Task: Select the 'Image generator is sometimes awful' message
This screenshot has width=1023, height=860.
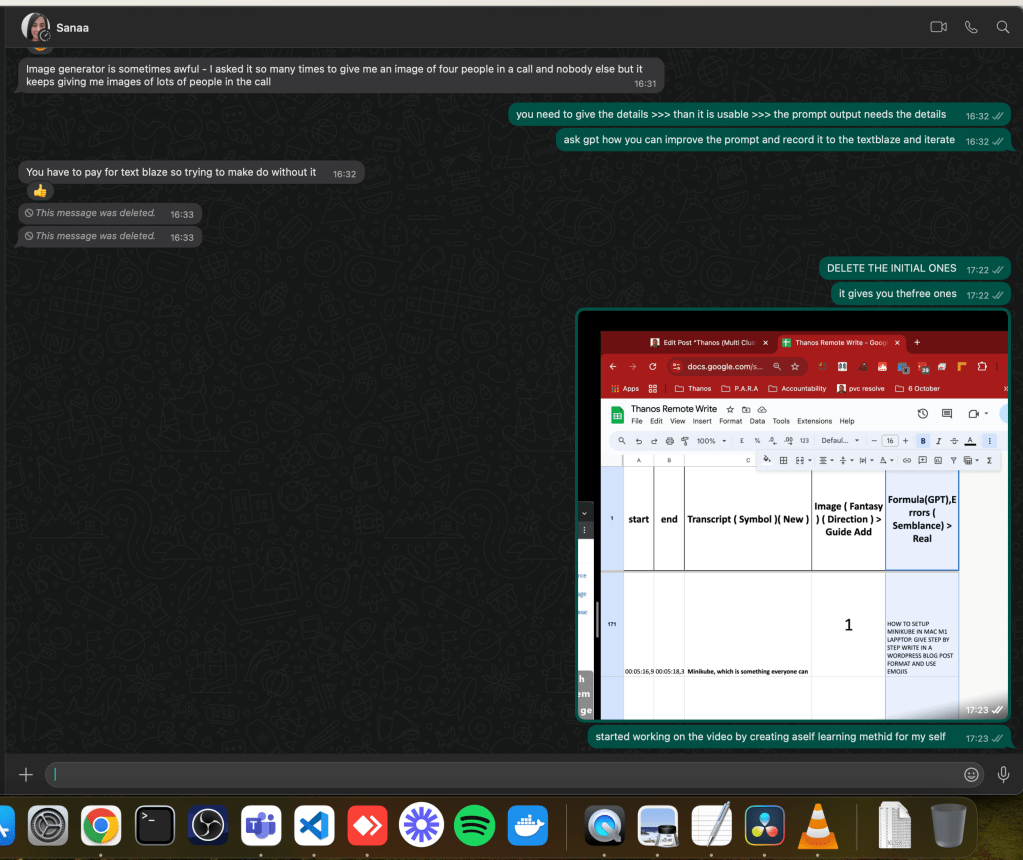Action: pos(341,75)
